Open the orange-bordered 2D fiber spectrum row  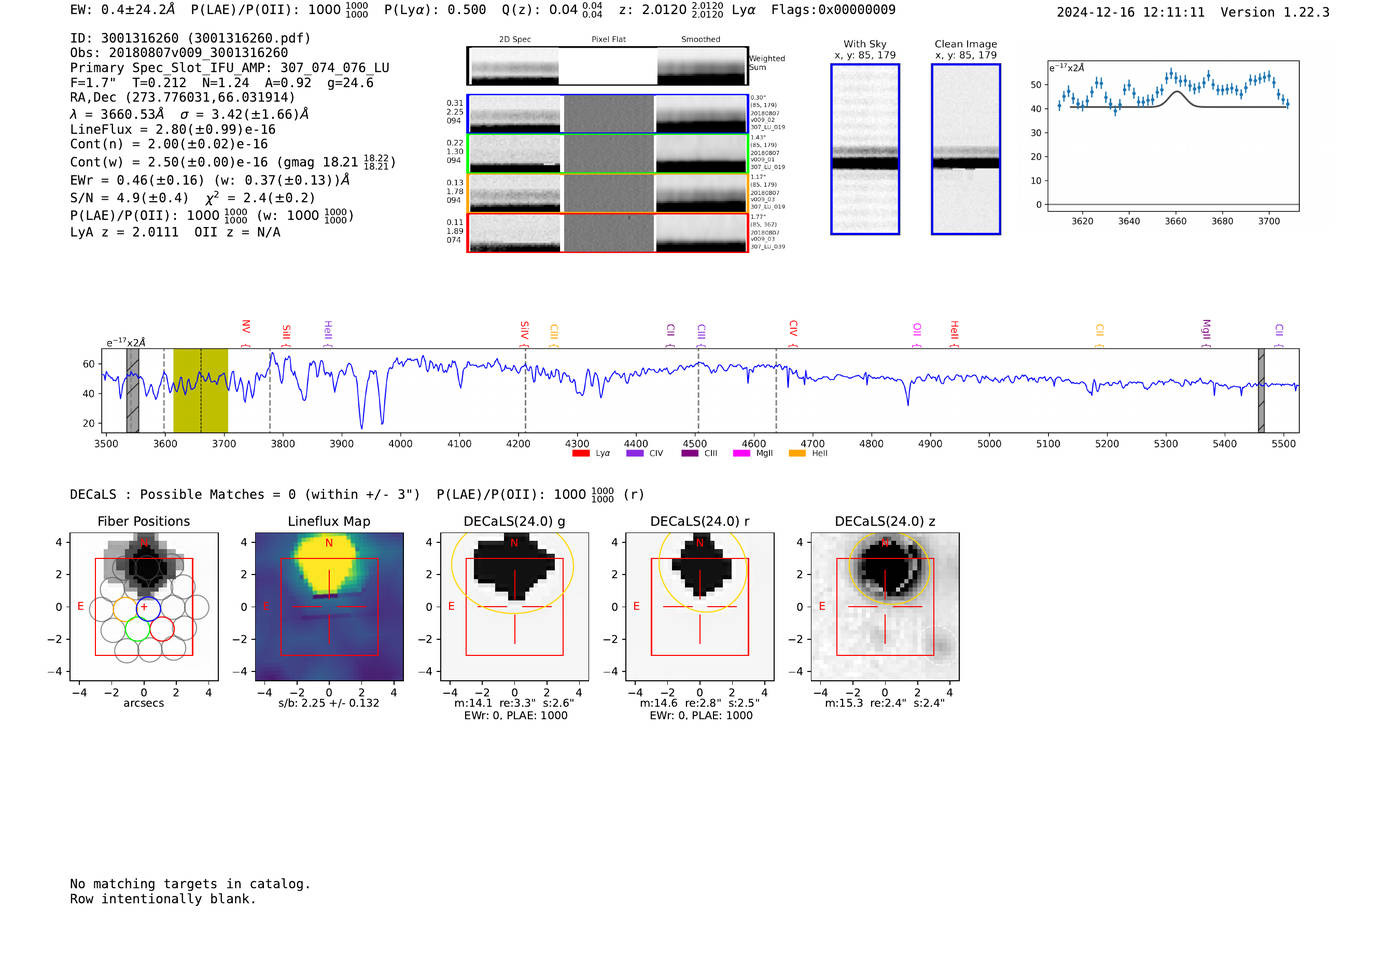coord(608,193)
